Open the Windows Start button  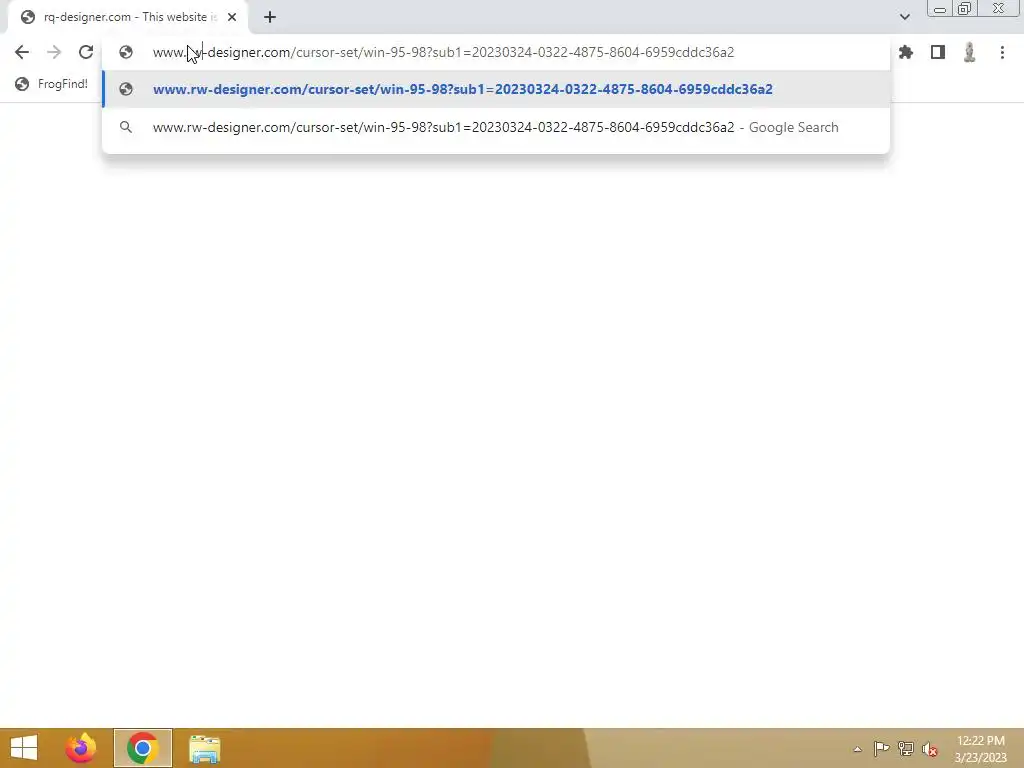point(24,748)
